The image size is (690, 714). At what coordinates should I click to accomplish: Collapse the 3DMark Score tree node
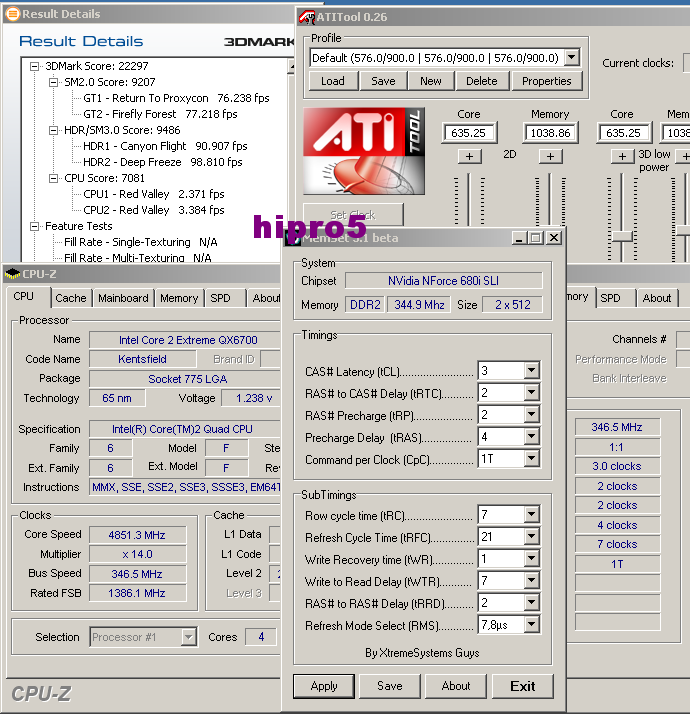coord(34,66)
